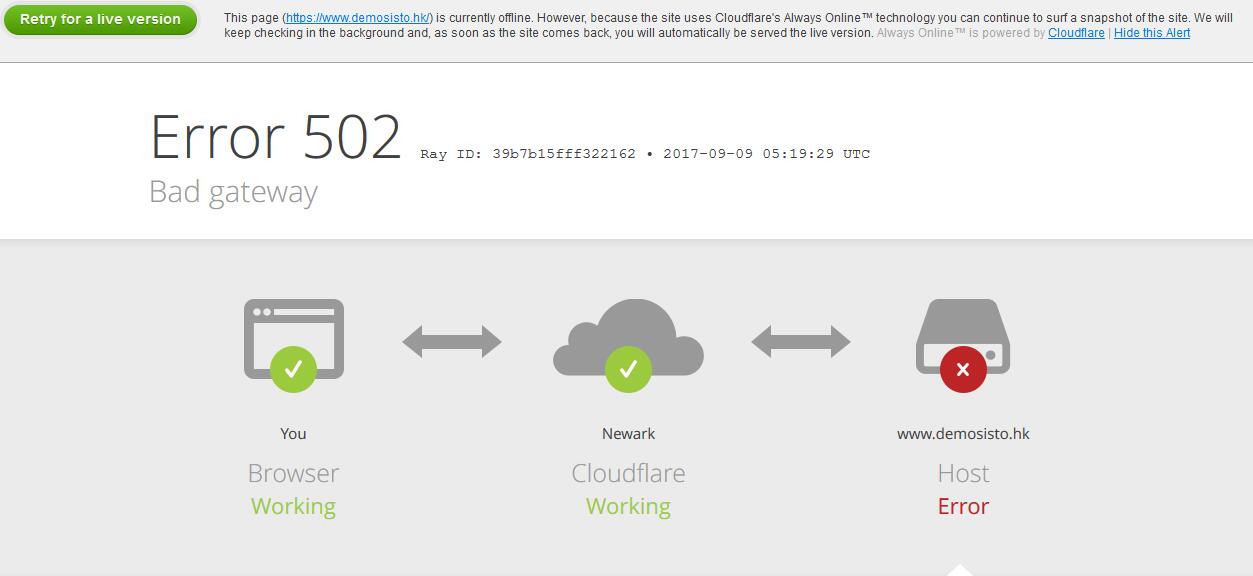Screen dimensions: 1253x576
Task: Click the arrow between cloud and host
Action: (801, 342)
